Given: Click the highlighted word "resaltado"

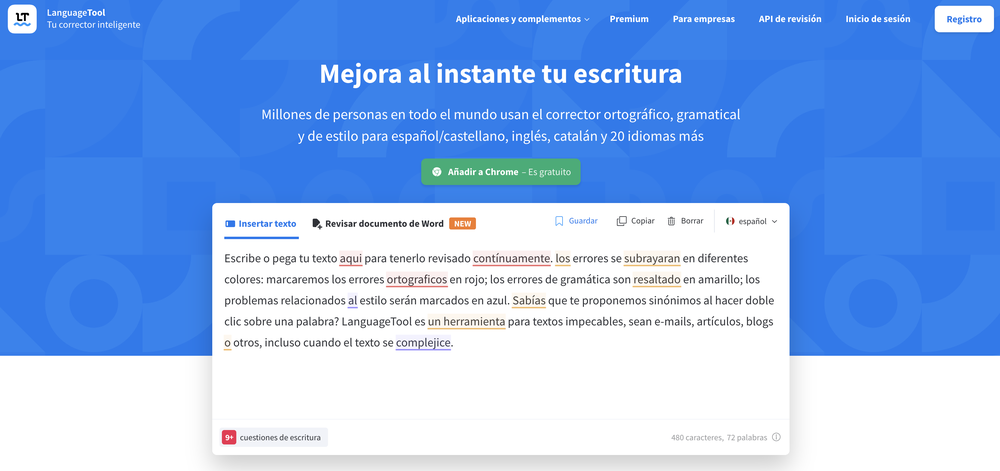Looking at the screenshot, I should (657, 280).
